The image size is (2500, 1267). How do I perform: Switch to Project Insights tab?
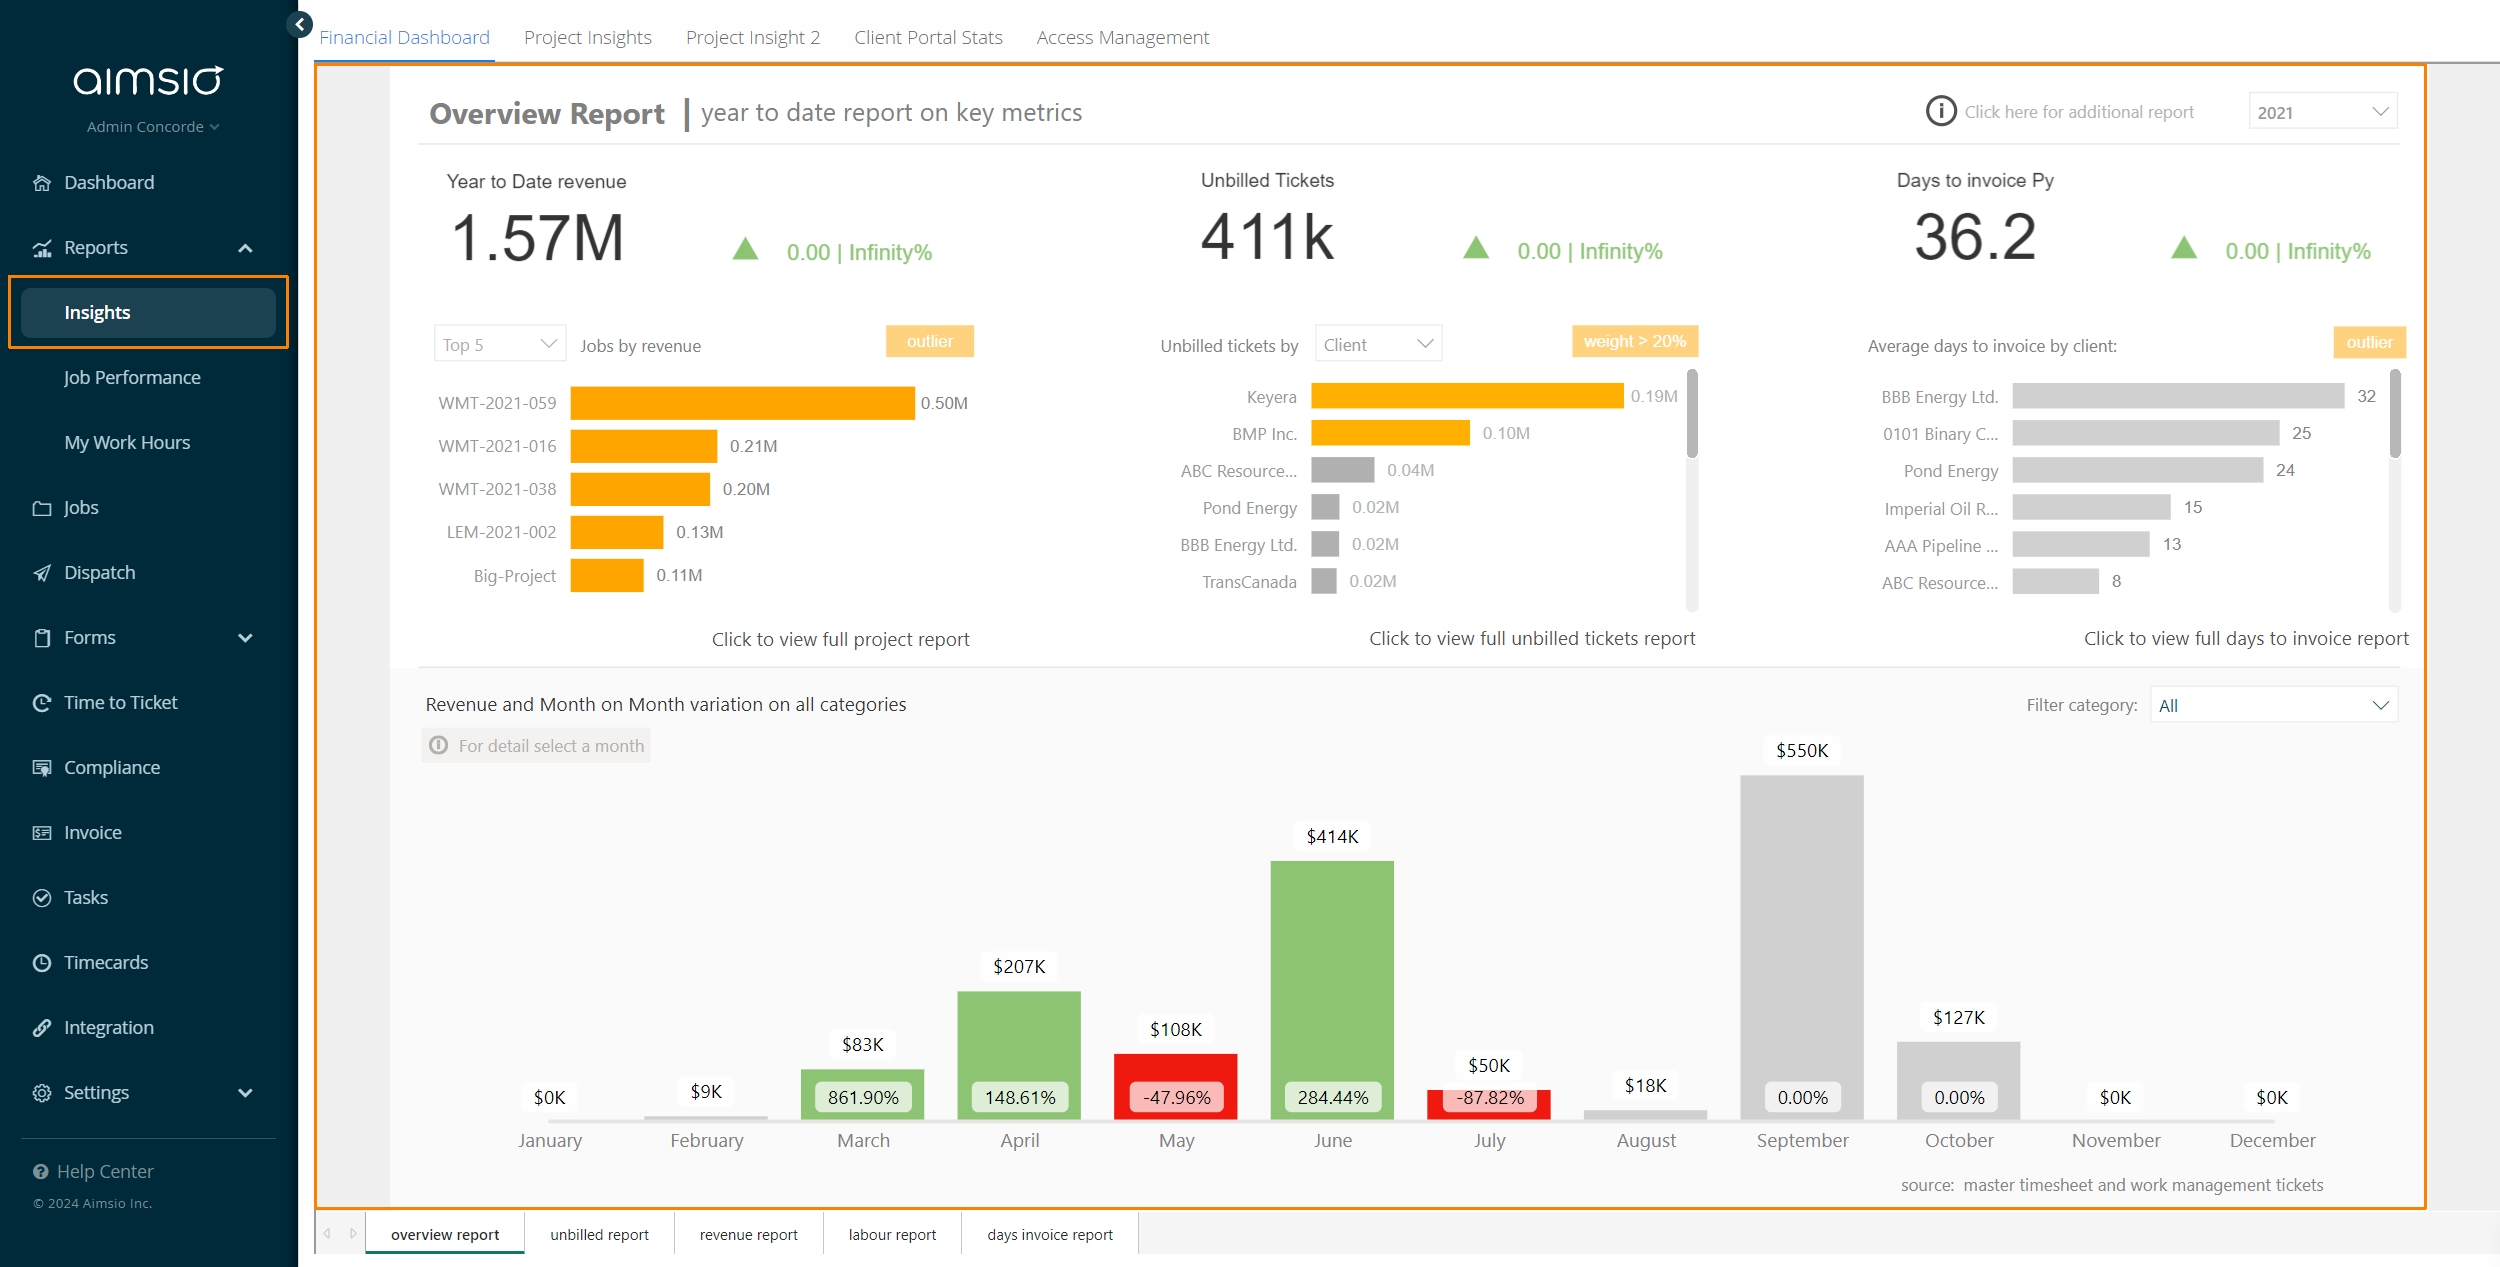(x=588, y=37)
